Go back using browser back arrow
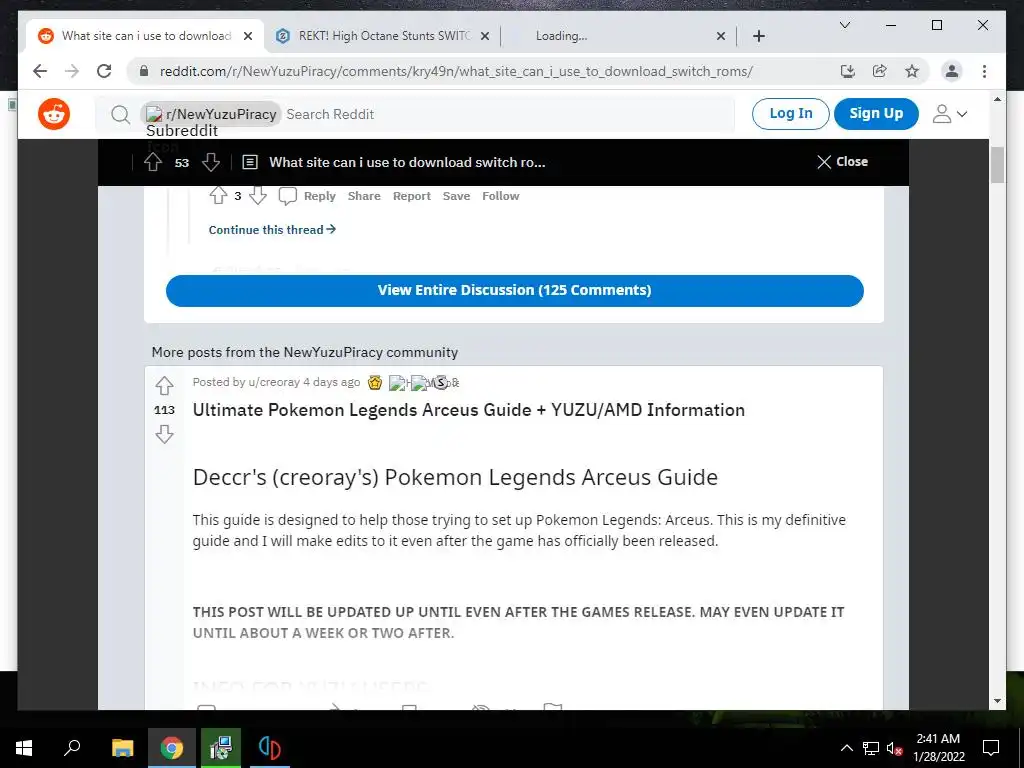This screenshot has height=768, width=1024. coord(40,71)
